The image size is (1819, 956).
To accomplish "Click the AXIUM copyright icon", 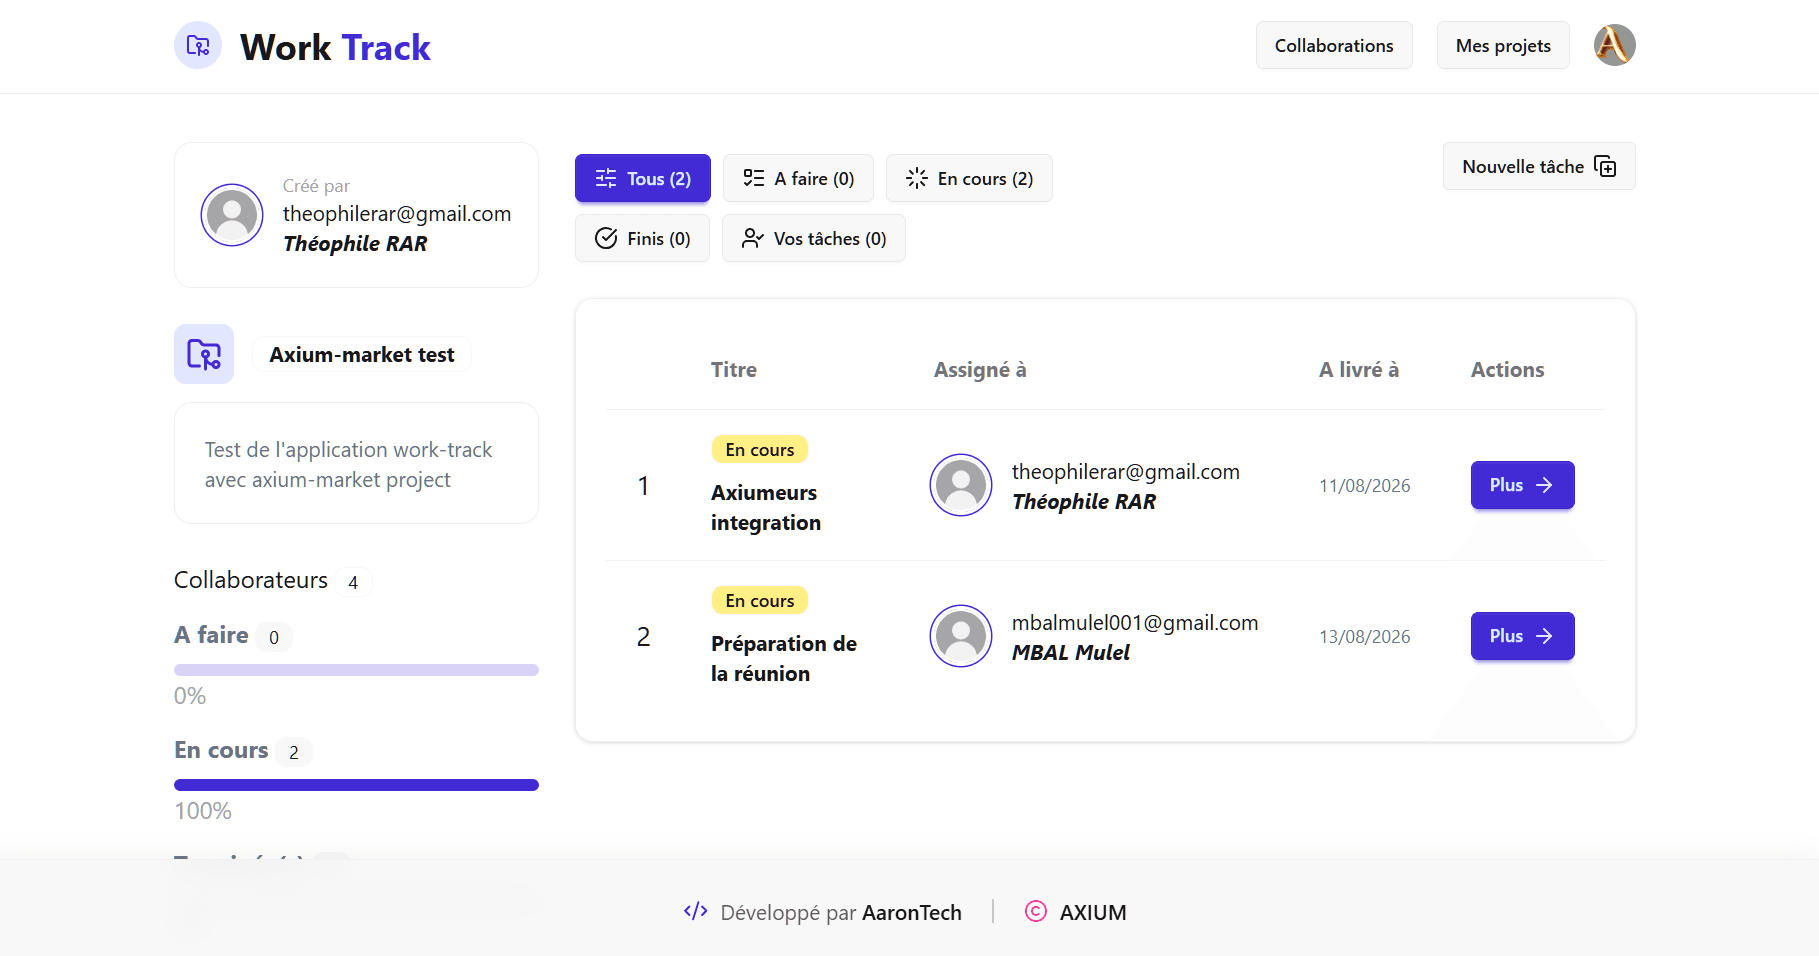I will coord(1036,911).
